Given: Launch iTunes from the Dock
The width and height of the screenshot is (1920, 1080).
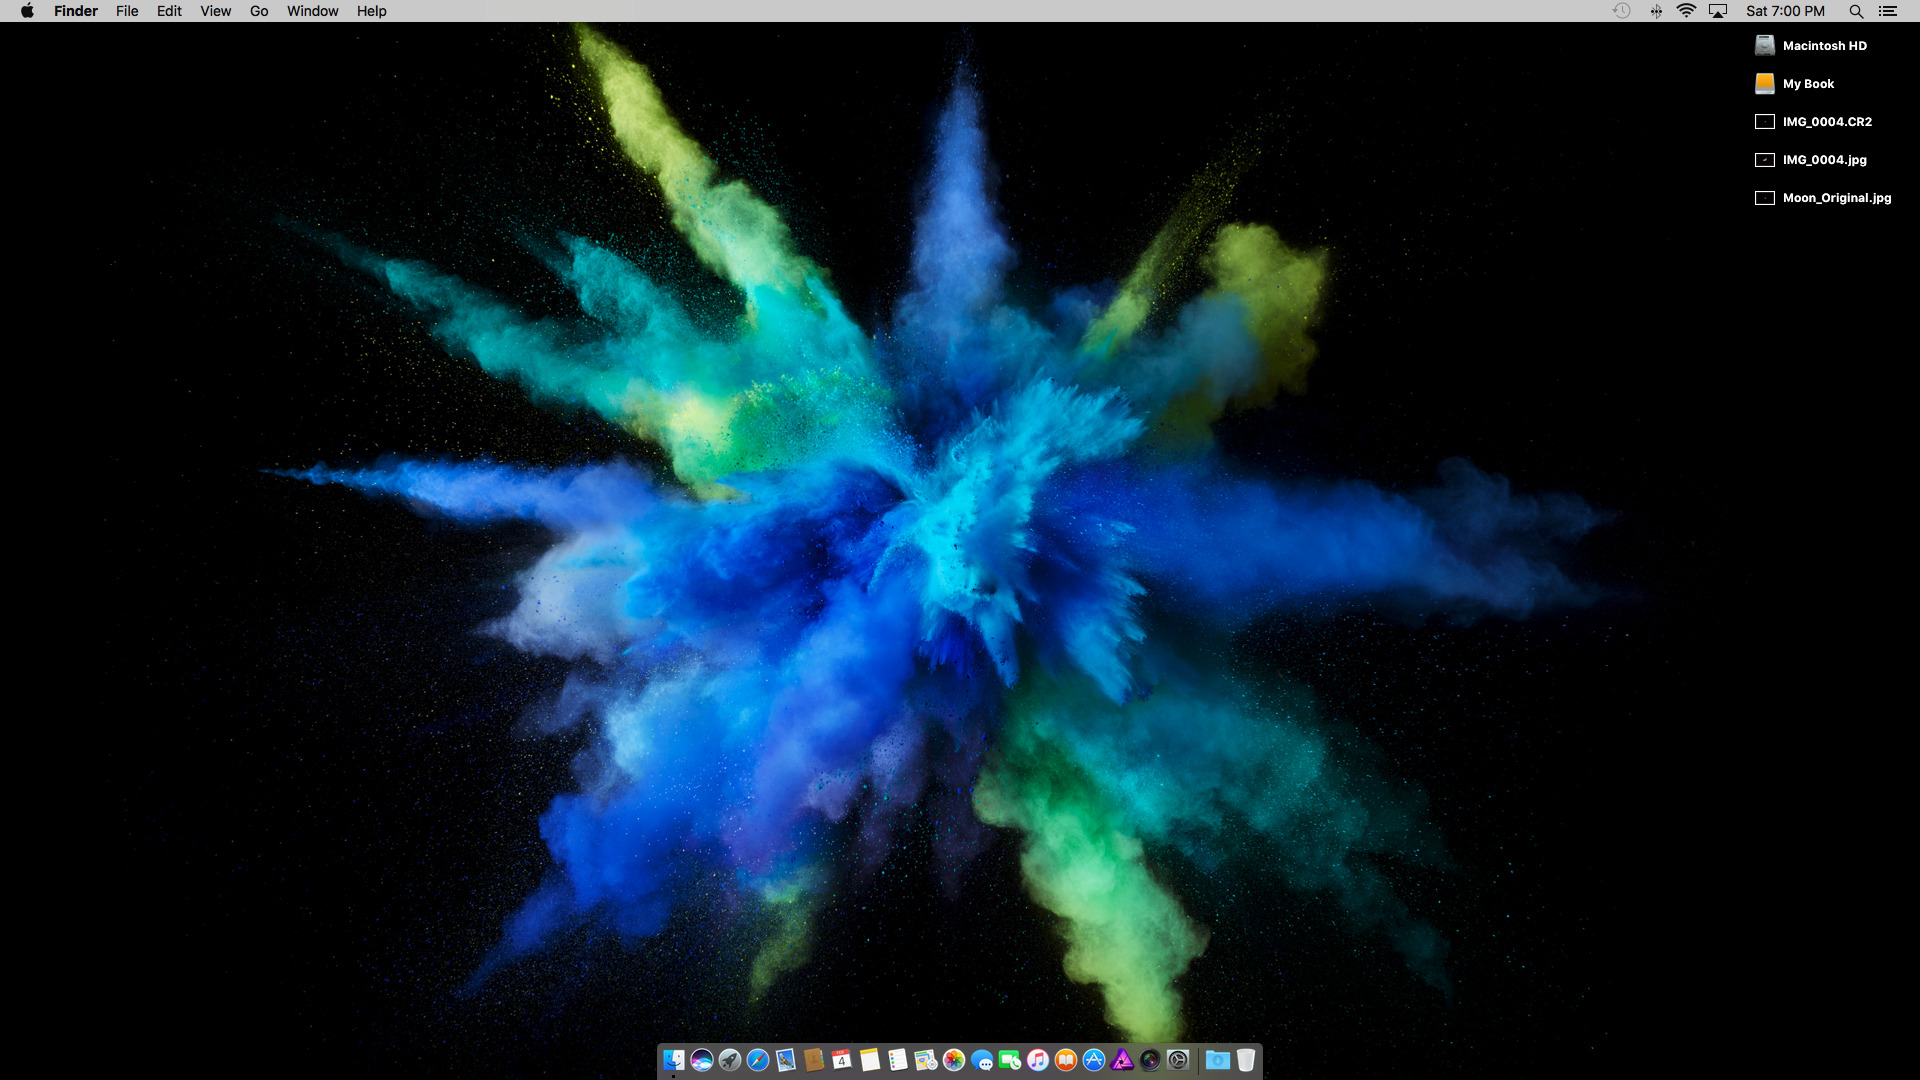Looking at the screenshot, I should pyautogui.click(x=1038, y=1060).
